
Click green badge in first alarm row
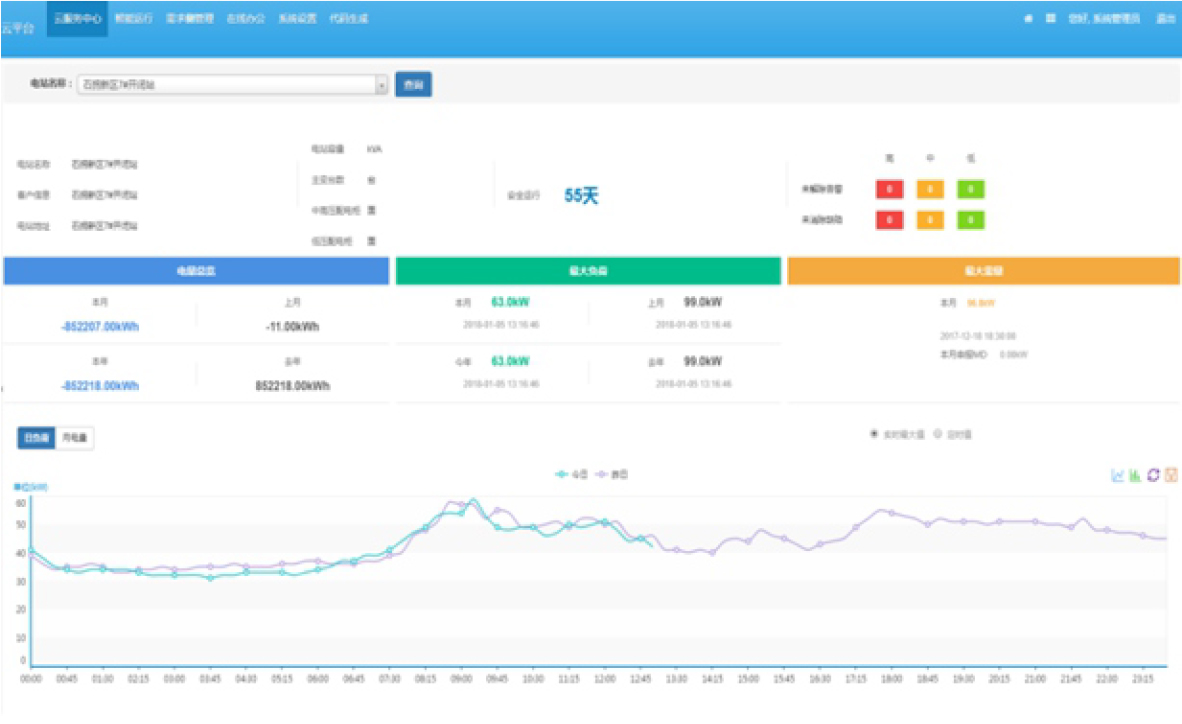[x=971, y=189]
